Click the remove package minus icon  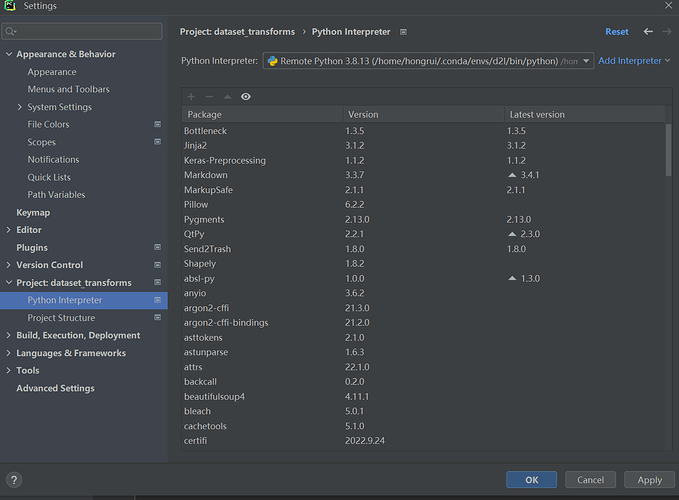coord(209,97)
